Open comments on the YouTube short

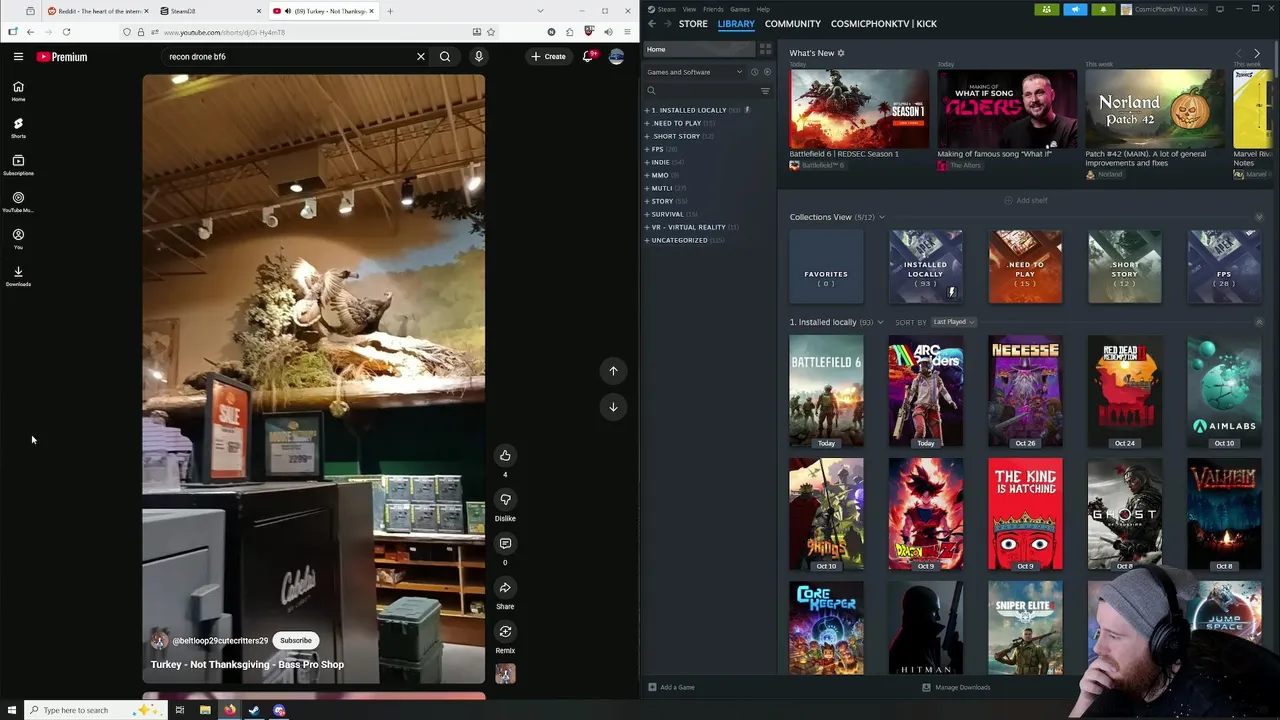click(x=505, y=543)
